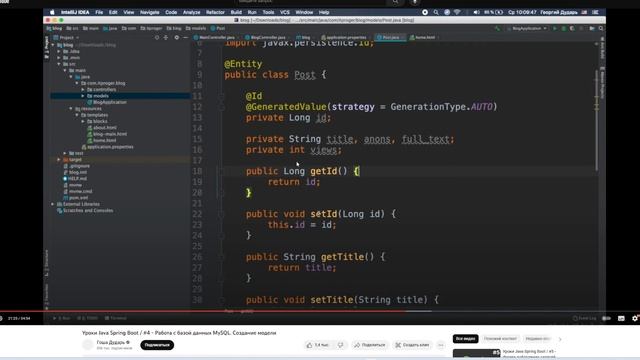Run BlogApplication with green play icon
This screenshot has width=640, height=360.
click(x=555, y=29)
